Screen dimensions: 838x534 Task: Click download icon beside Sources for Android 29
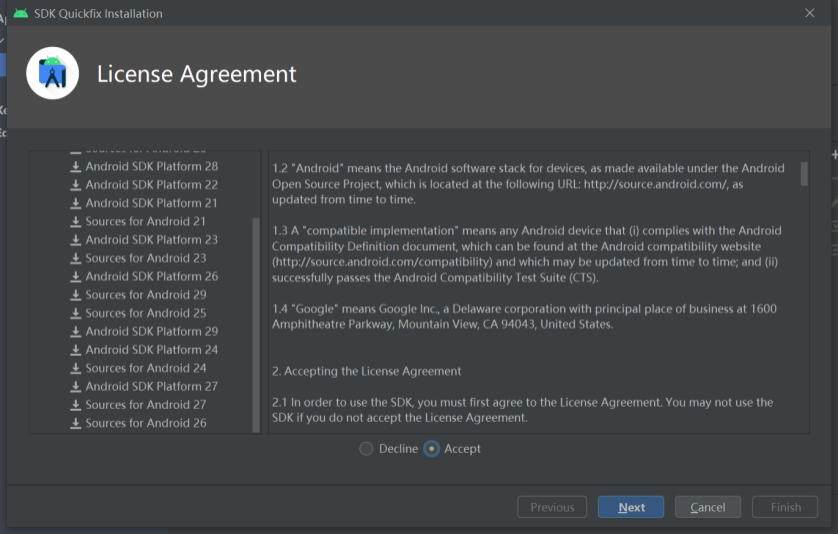click(75, 295)
